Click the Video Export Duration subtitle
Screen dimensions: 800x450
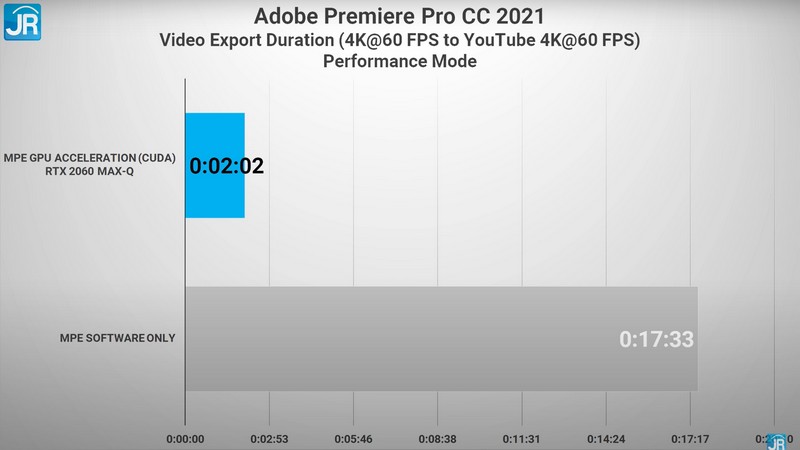coord(400,40)
